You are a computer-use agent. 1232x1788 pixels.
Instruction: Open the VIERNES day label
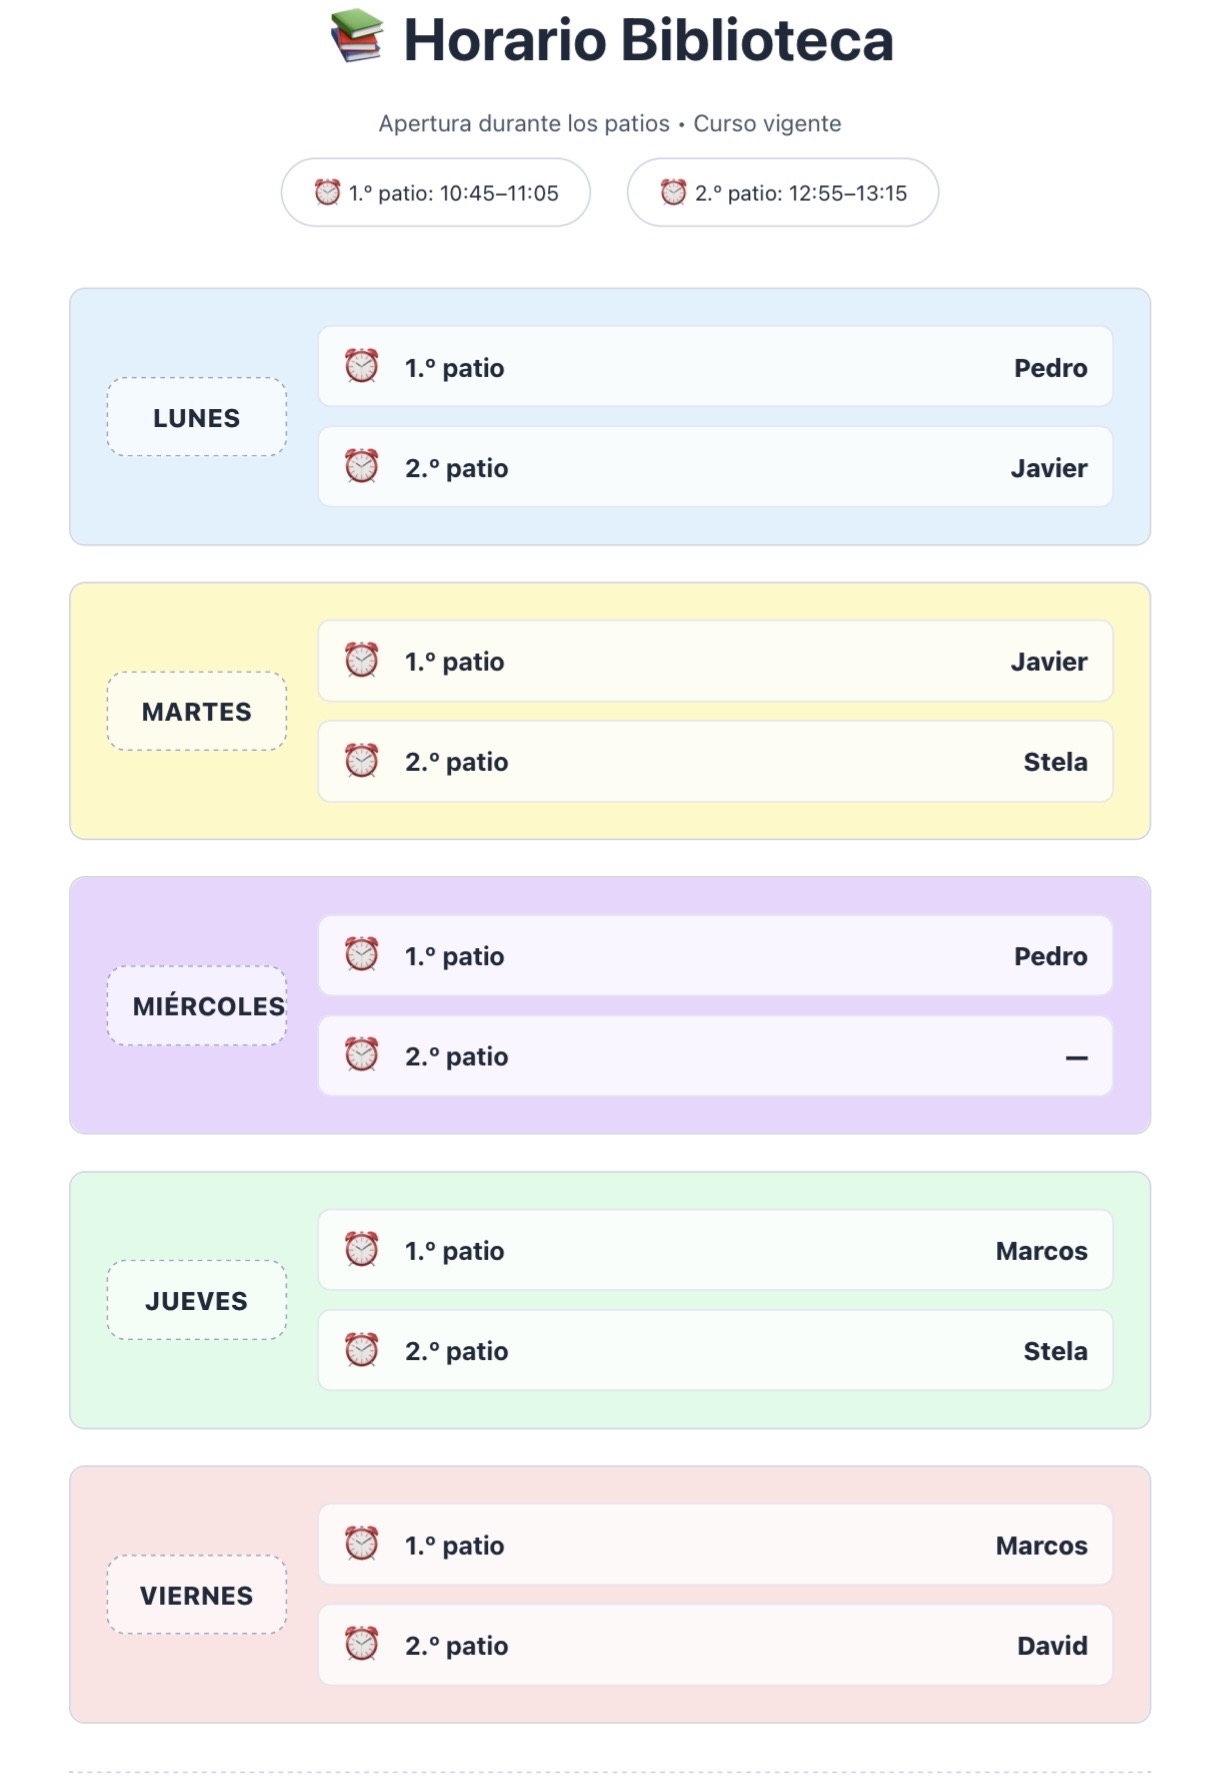point(197,1595)
